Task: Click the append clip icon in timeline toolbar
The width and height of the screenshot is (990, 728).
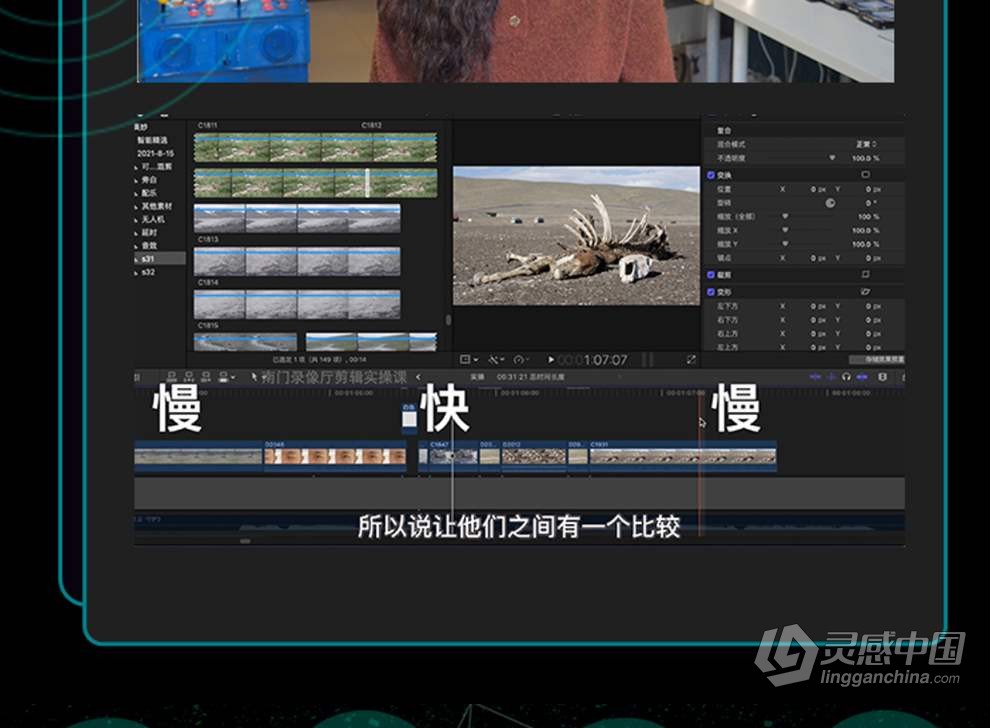Action: [205, 377]
